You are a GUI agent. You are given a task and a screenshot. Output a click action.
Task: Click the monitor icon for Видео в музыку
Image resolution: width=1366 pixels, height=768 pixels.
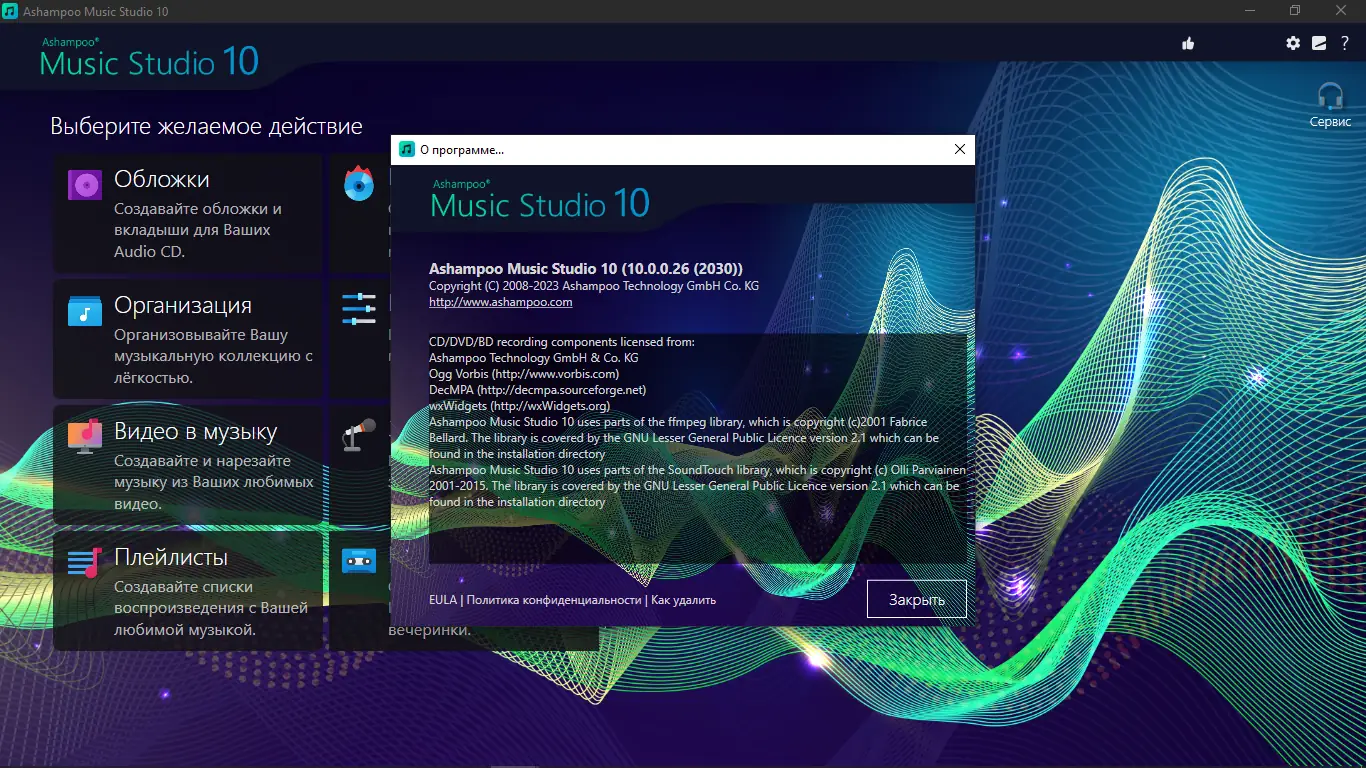(85, 436)
